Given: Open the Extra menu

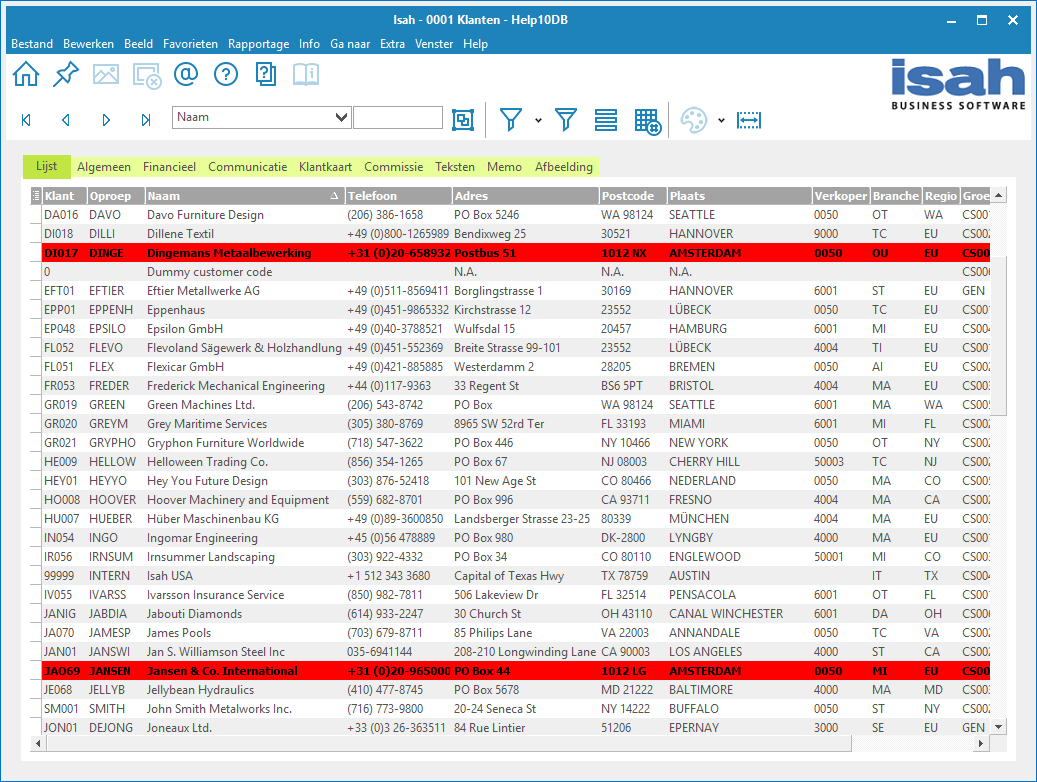Looking at the screenshot, I should (392, 44).
